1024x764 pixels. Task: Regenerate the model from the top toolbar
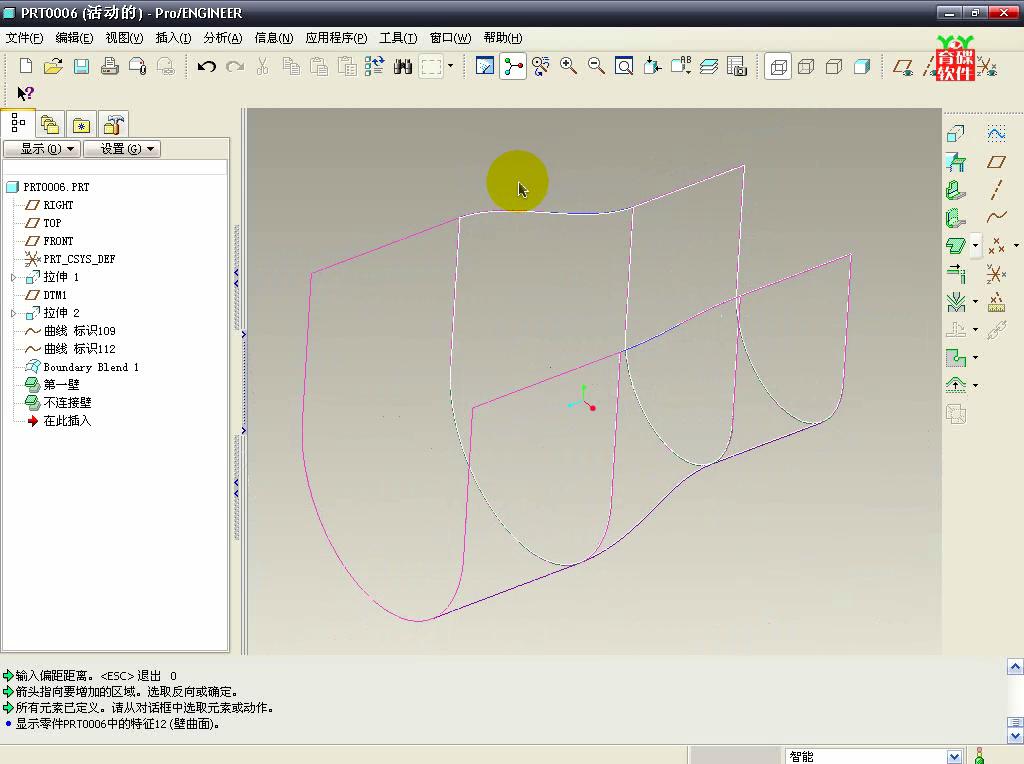click(x=374, y=66)
